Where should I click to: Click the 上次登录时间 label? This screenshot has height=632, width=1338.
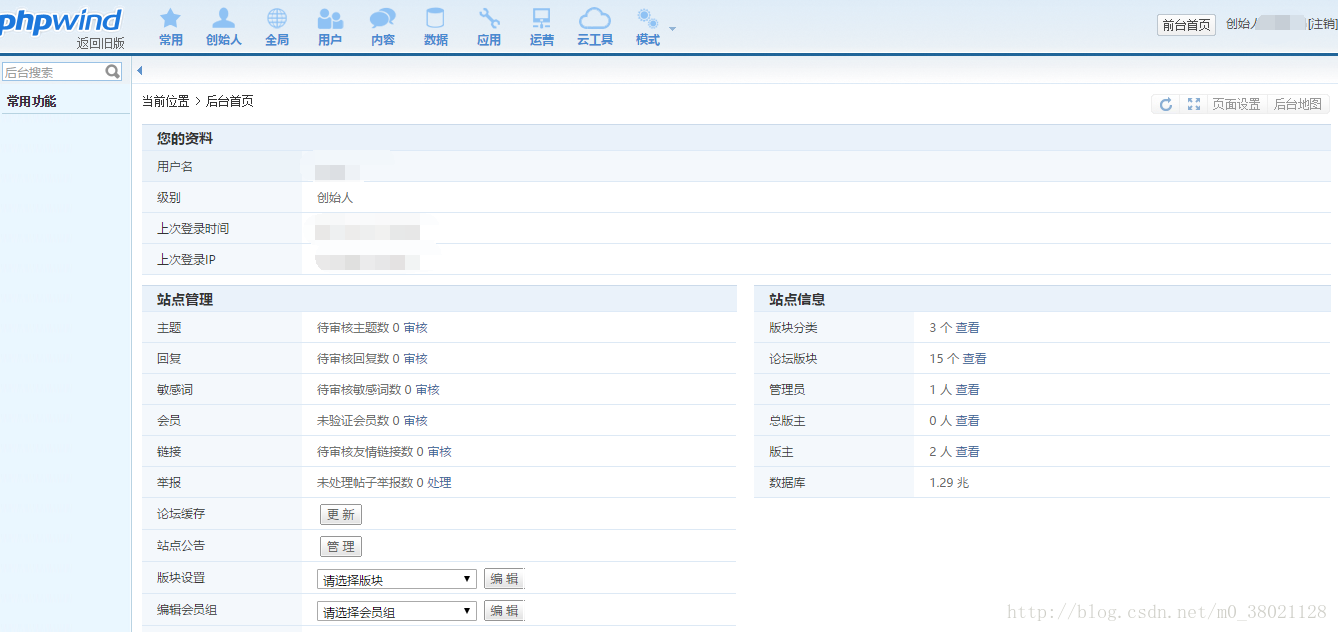(193, 229)
